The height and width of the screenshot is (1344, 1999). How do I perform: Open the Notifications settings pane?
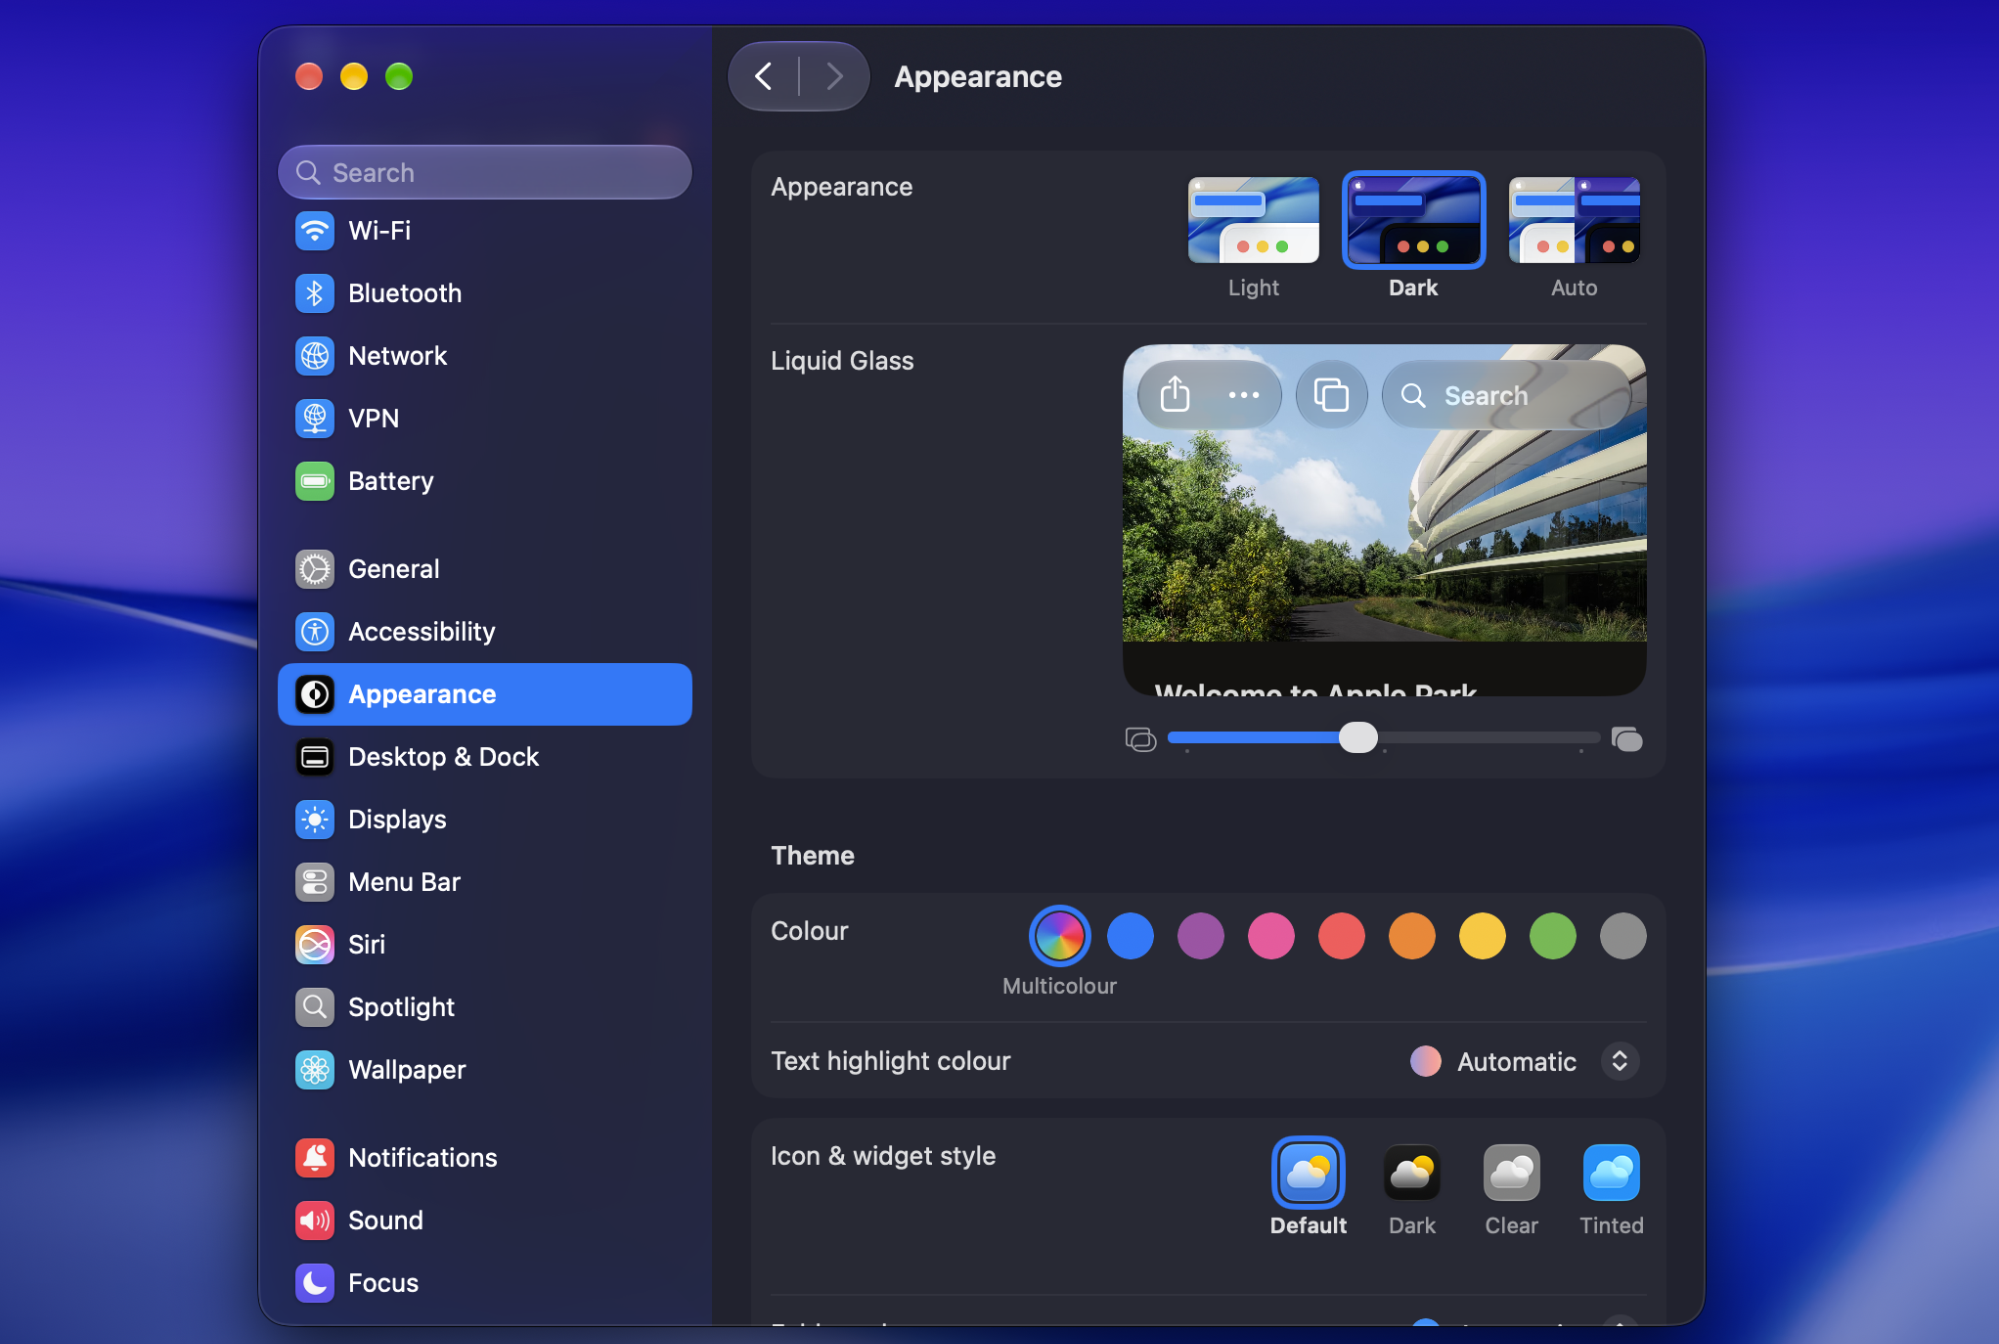pyautogui.click(x=485, y=1158)
